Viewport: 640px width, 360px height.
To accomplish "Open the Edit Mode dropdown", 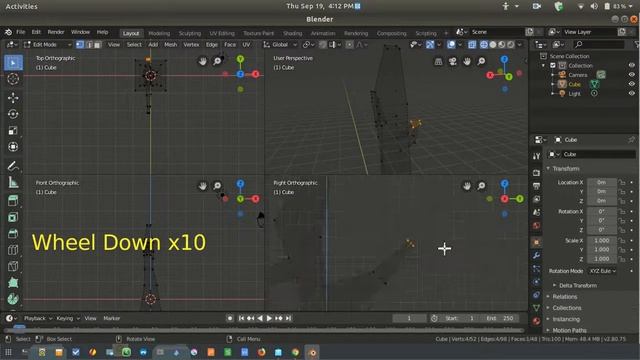I will point(48,44).
